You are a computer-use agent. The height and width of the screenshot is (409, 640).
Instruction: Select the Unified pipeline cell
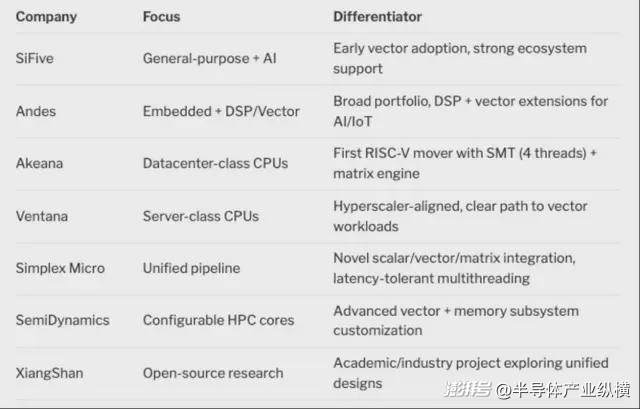tap(193, 268)
